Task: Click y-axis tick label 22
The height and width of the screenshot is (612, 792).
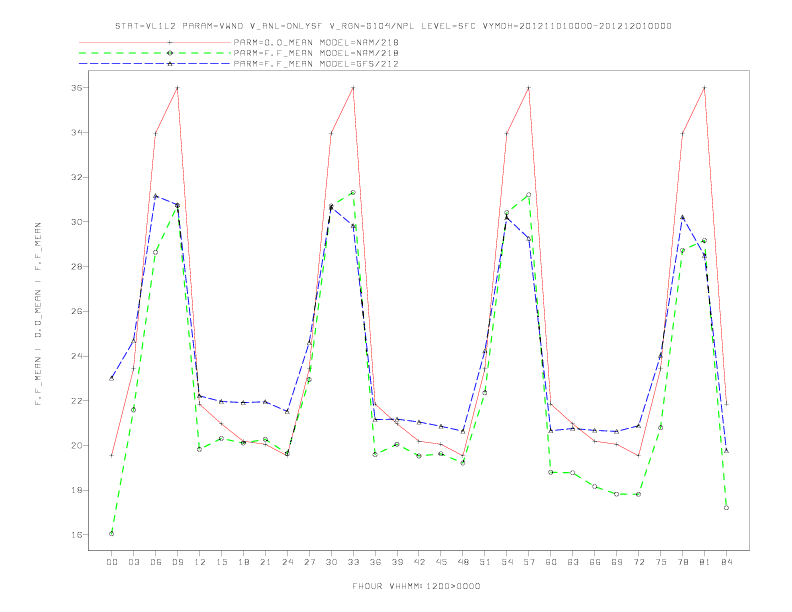Action: click(76, 401)
